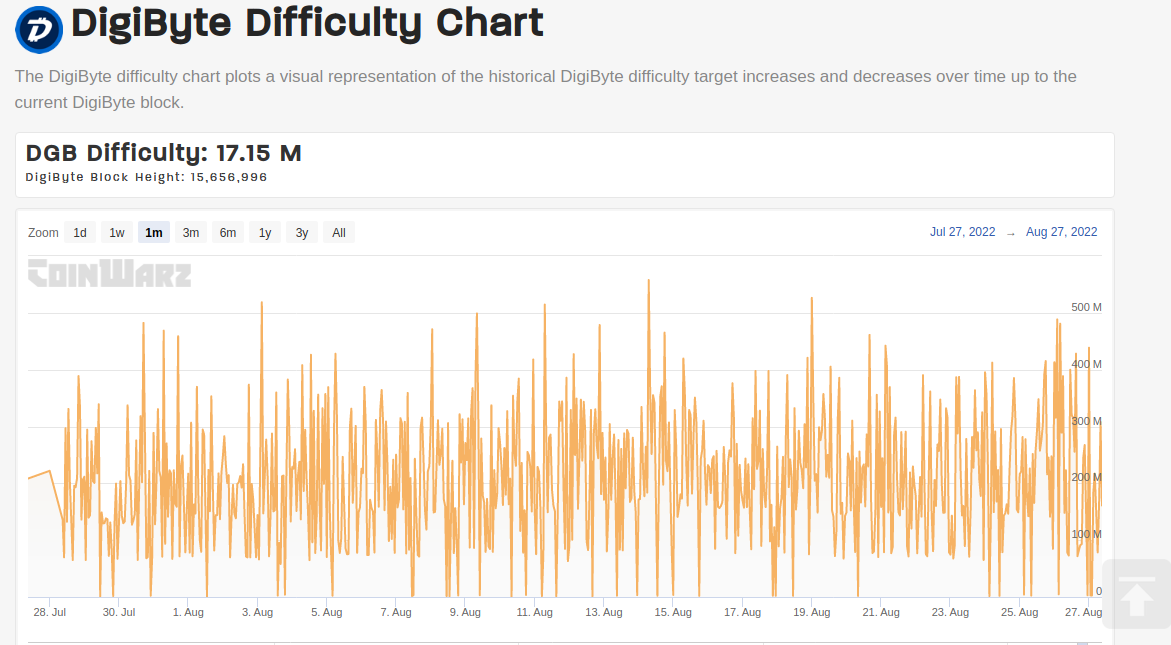Screen dimensions: 1171x645
Task: Select the 6m zoom range
Action: [x=228, y=233]
